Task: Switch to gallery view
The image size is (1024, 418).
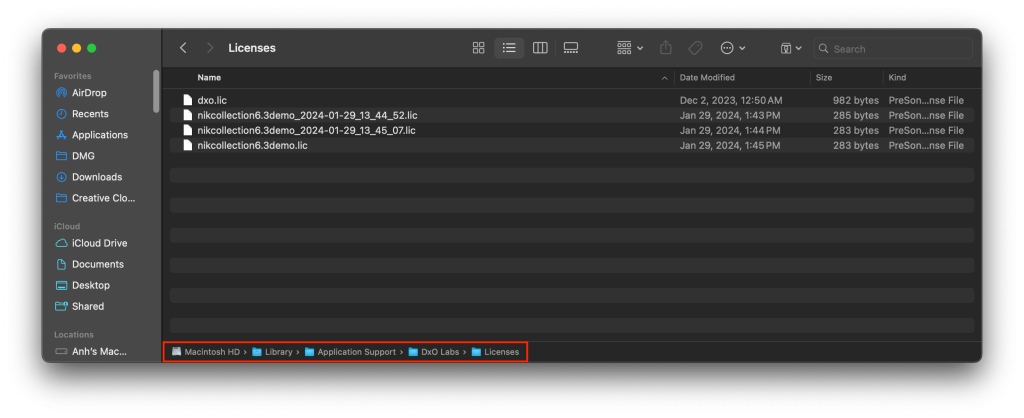Action: coord(571,48)
